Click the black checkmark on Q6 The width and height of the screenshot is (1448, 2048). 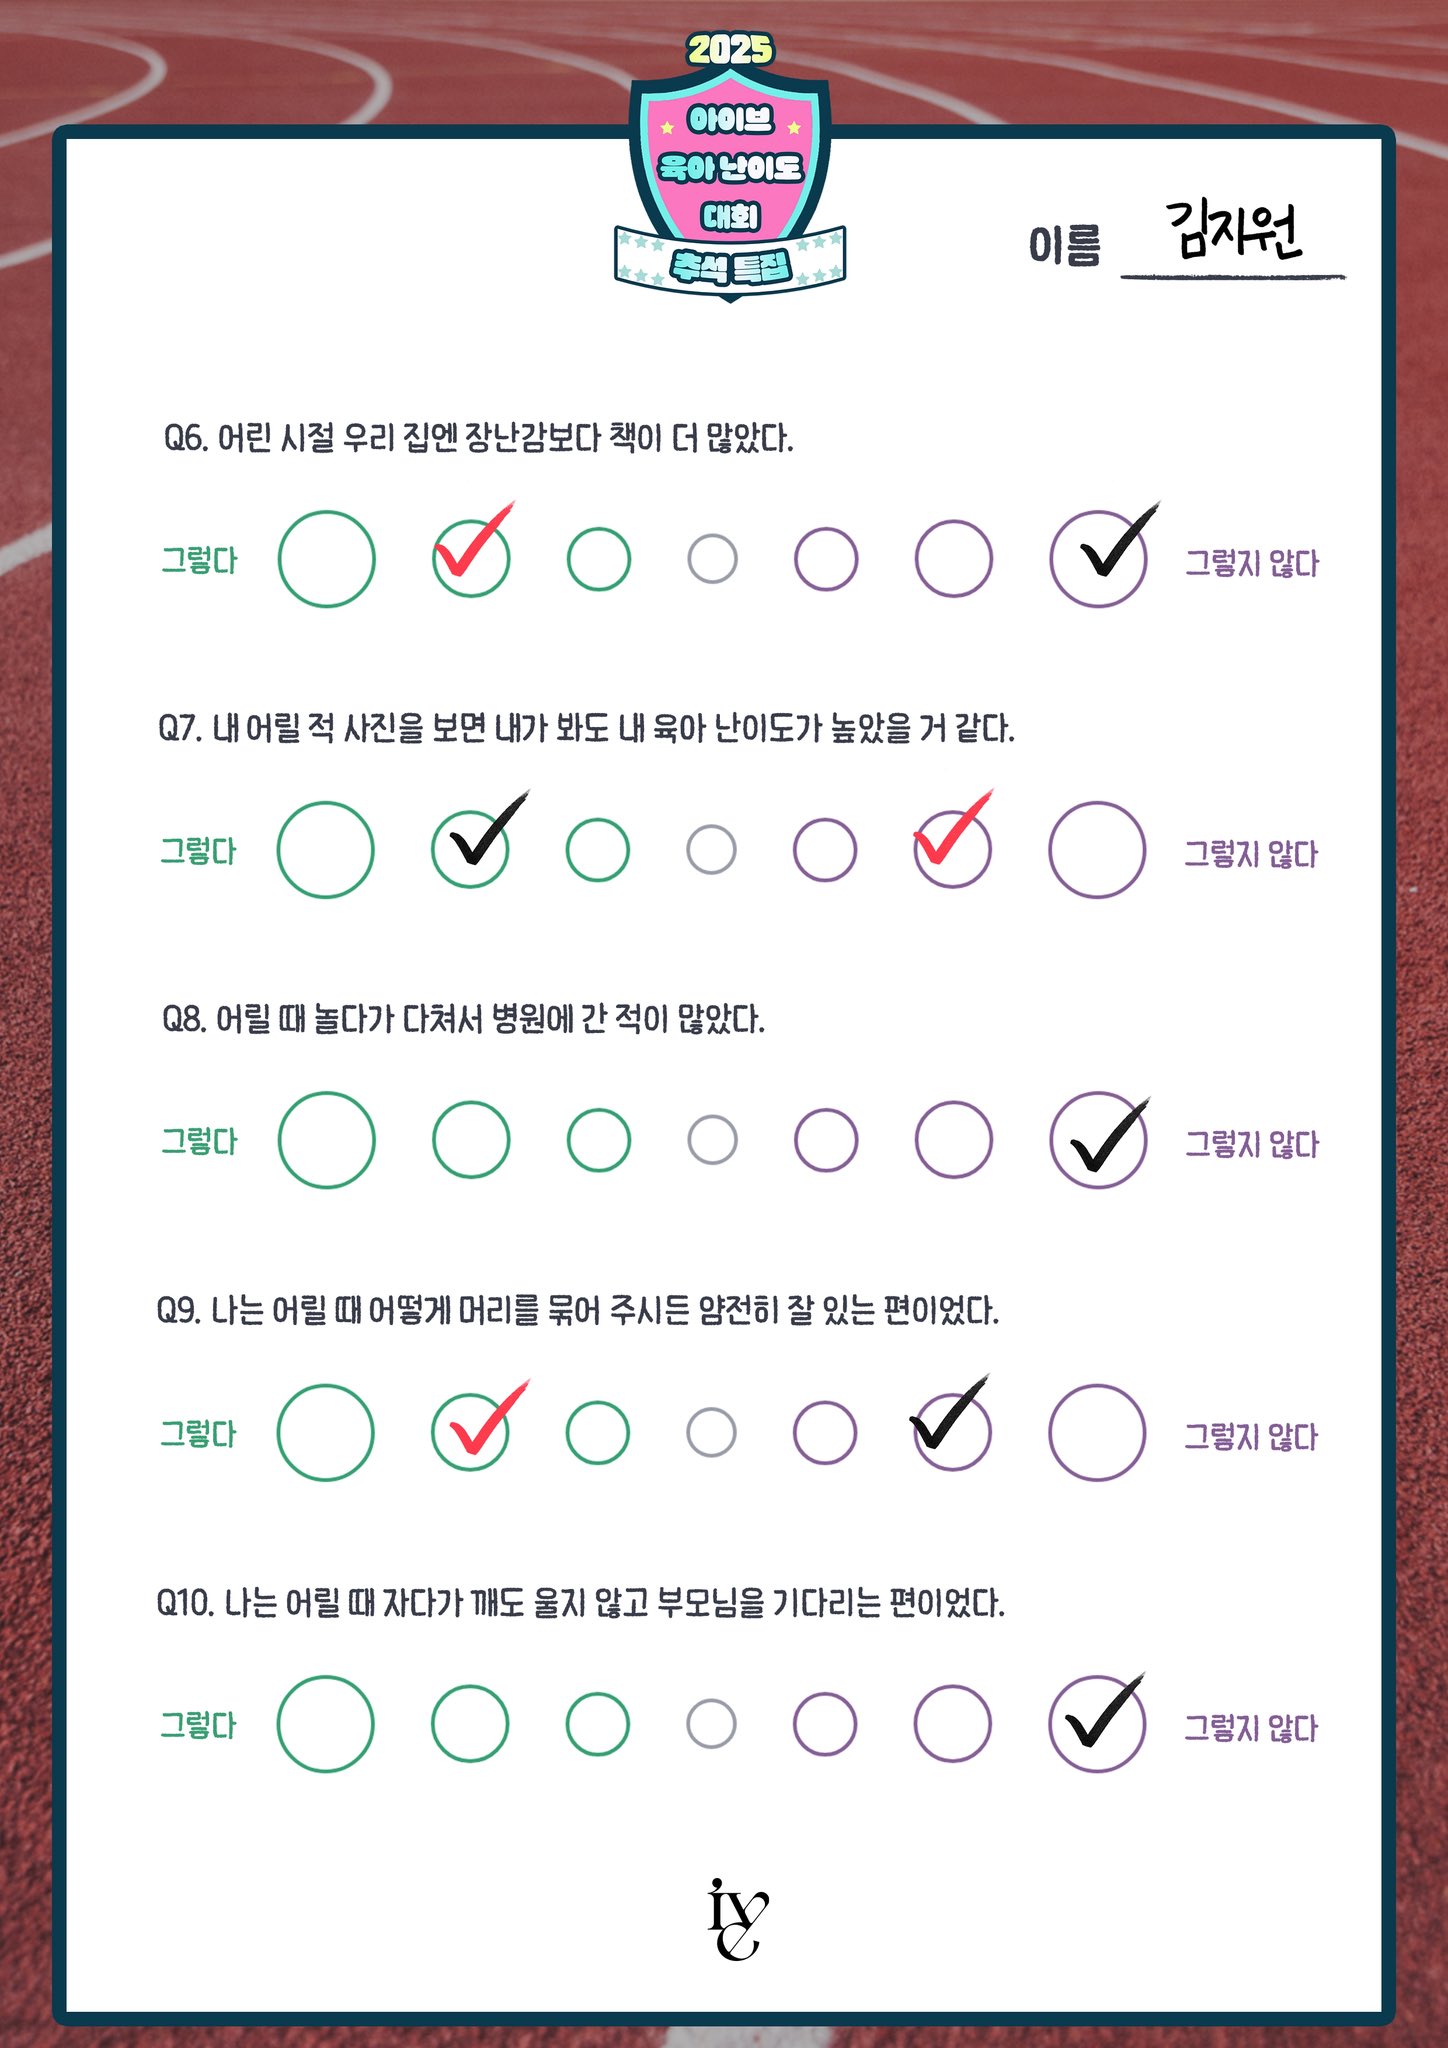point(1115,545)
